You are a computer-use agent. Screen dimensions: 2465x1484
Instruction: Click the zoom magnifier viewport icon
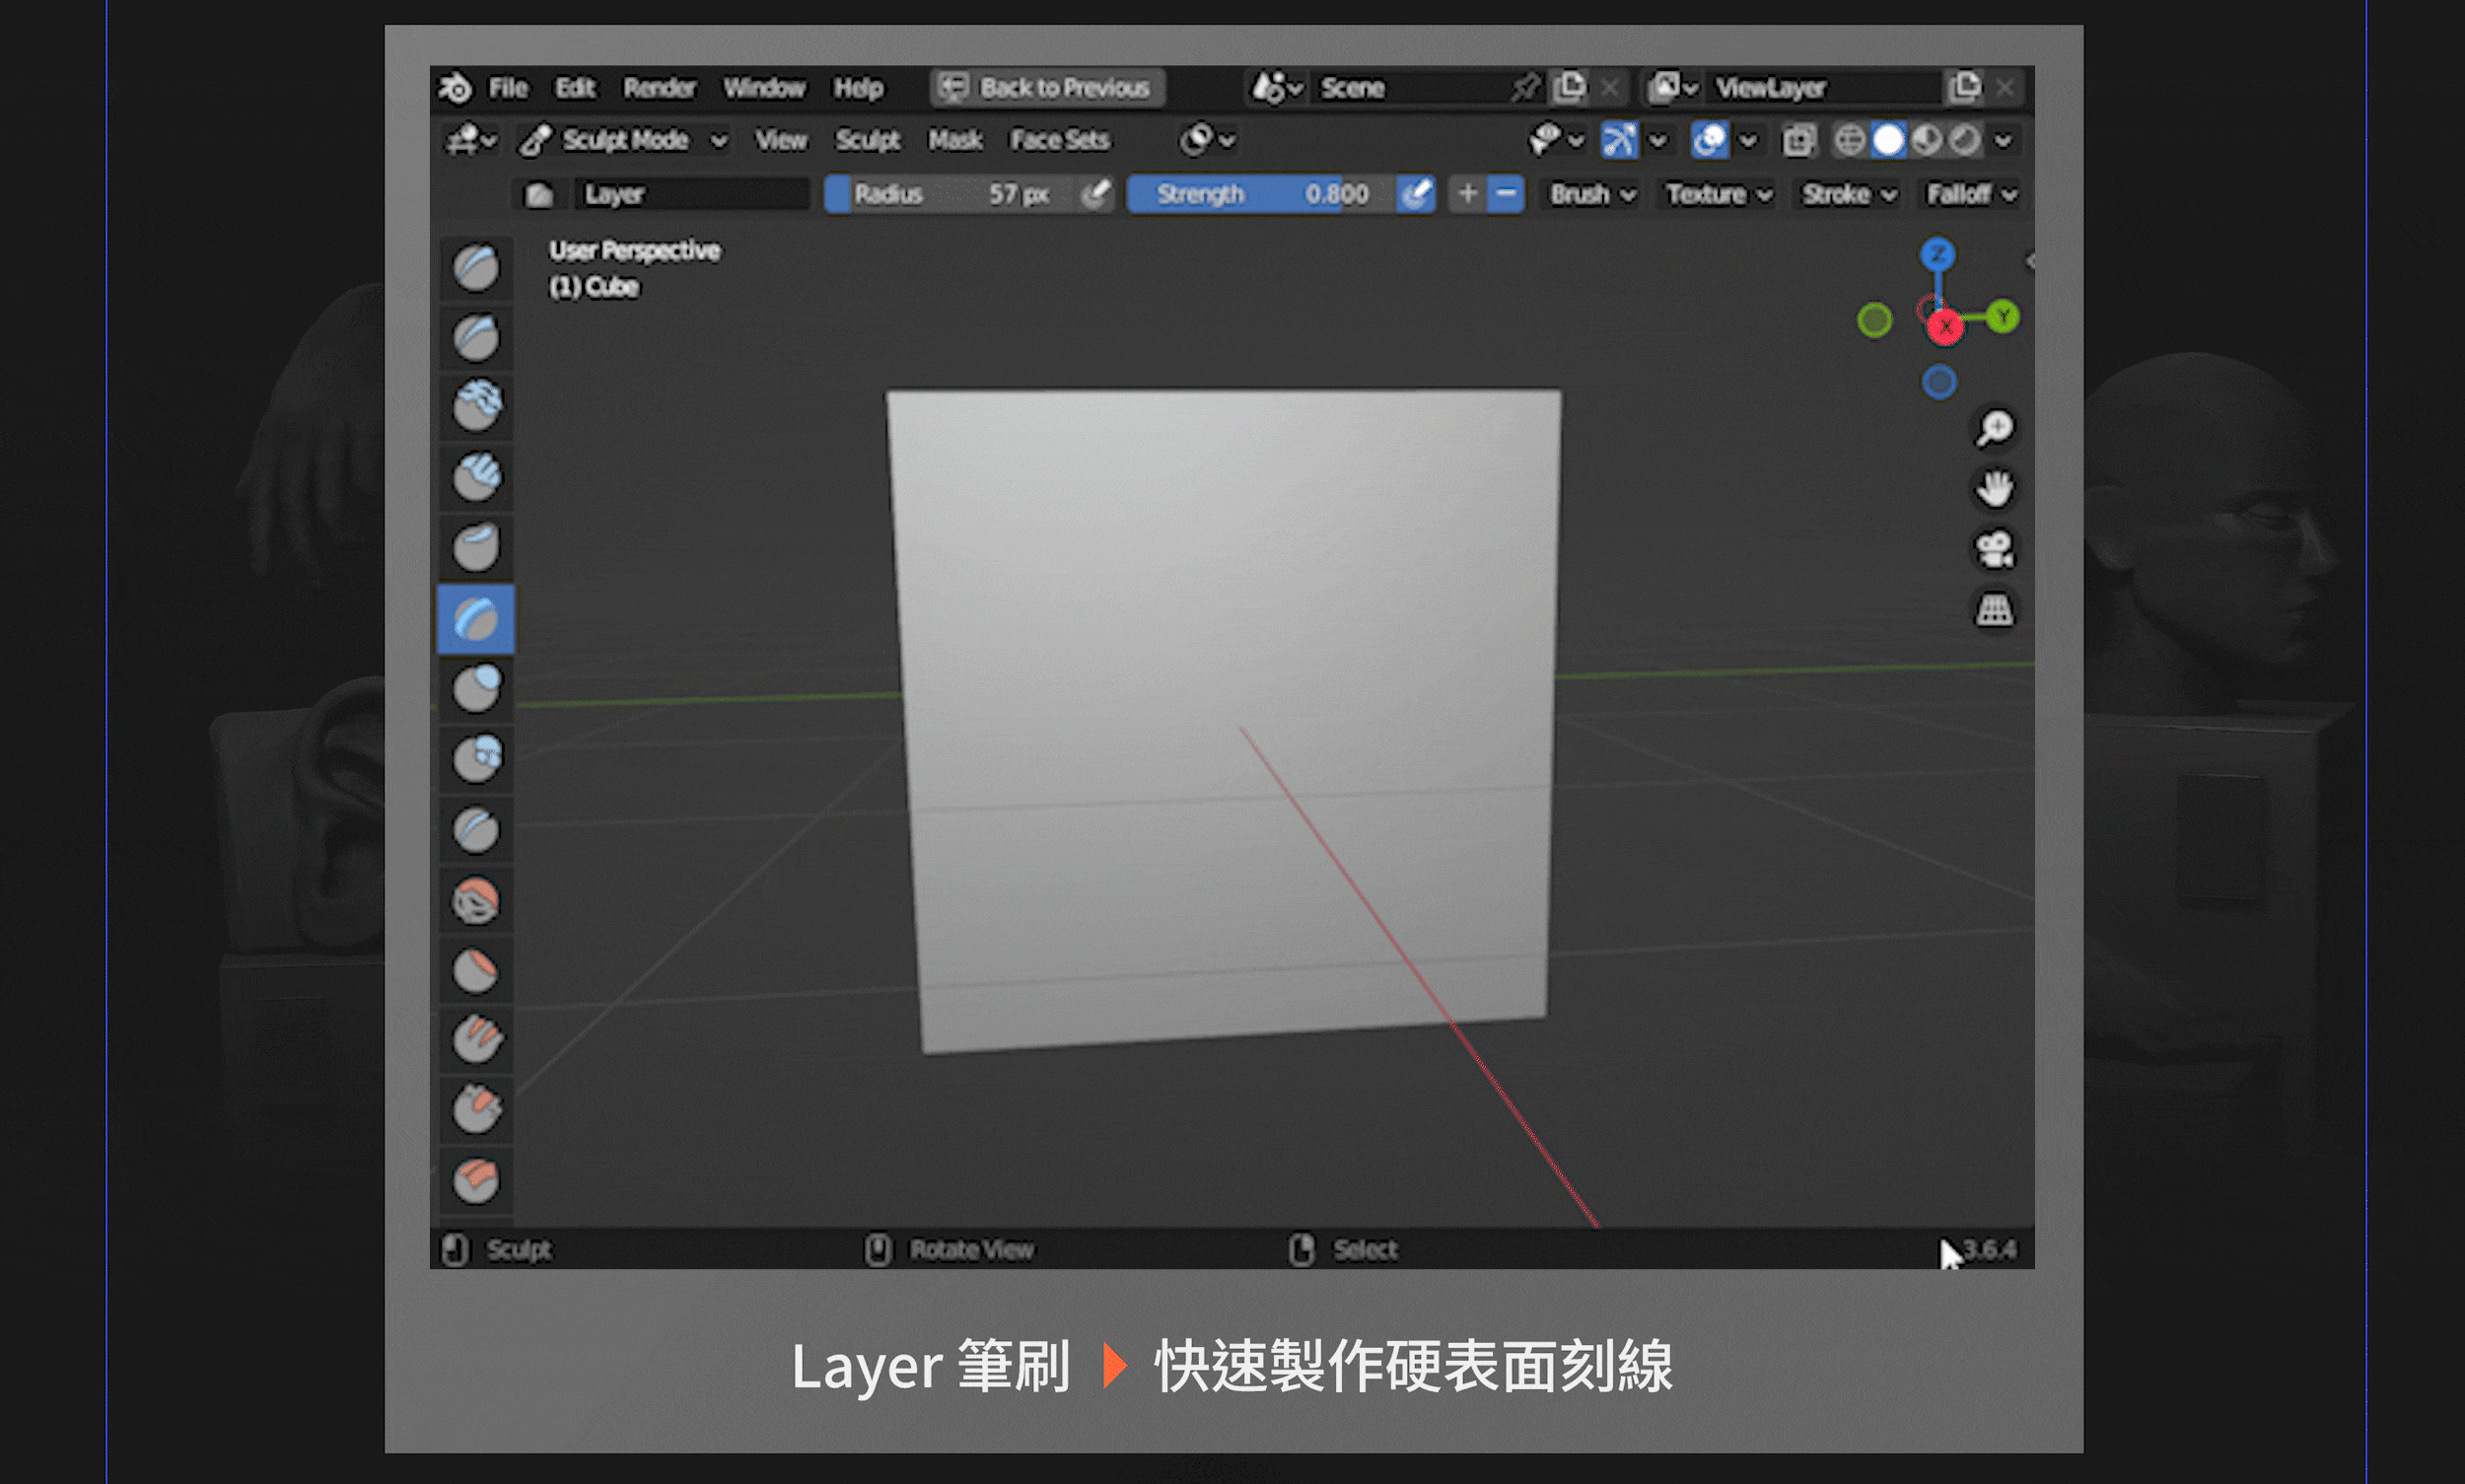click(x=1994, y=429)
